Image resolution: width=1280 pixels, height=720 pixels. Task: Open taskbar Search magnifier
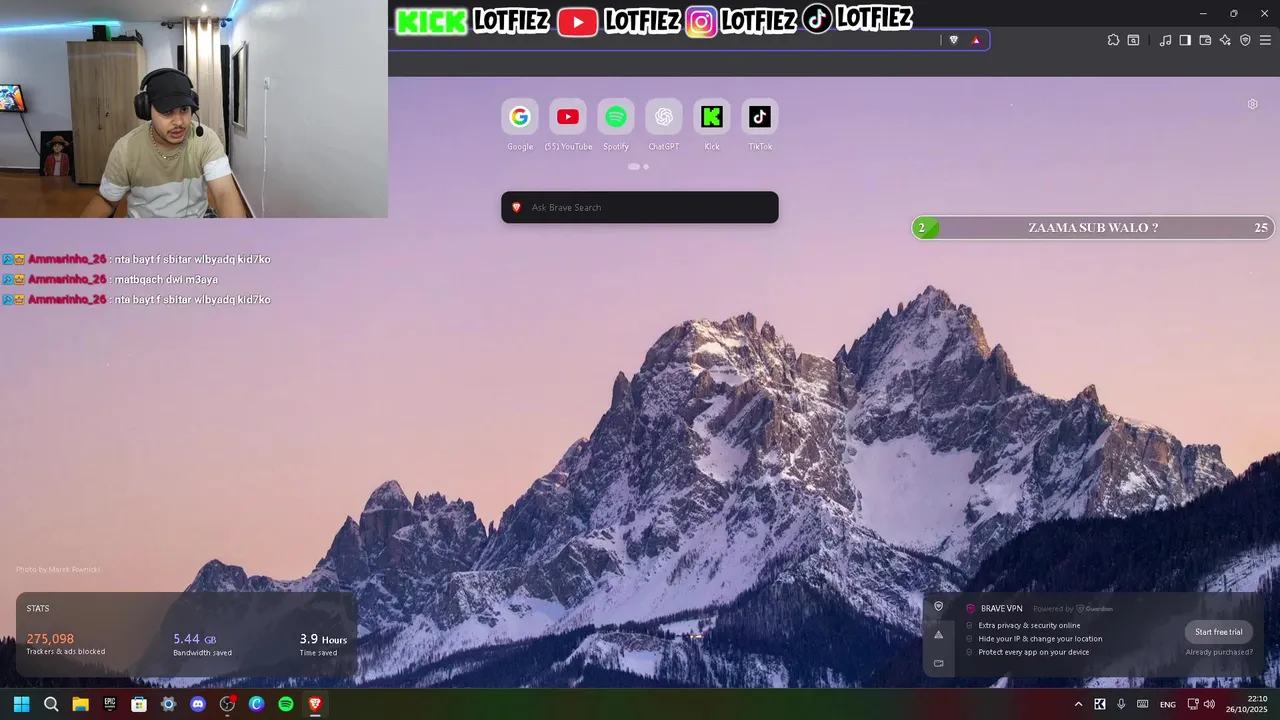[x=51, y=704]
